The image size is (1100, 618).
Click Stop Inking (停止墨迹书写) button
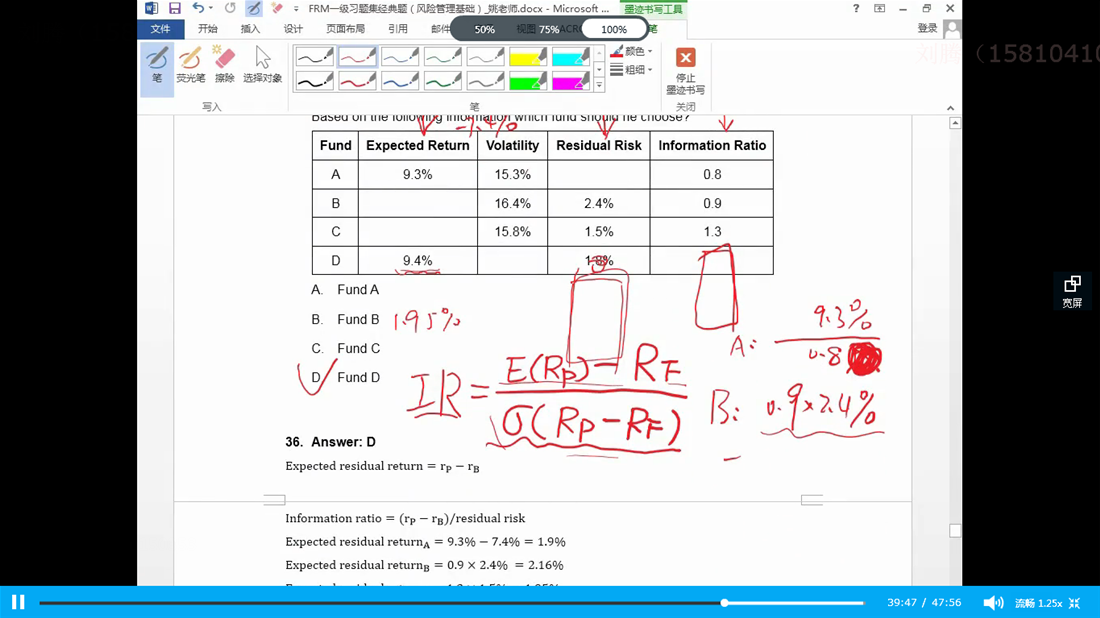[x=685, y=70]
